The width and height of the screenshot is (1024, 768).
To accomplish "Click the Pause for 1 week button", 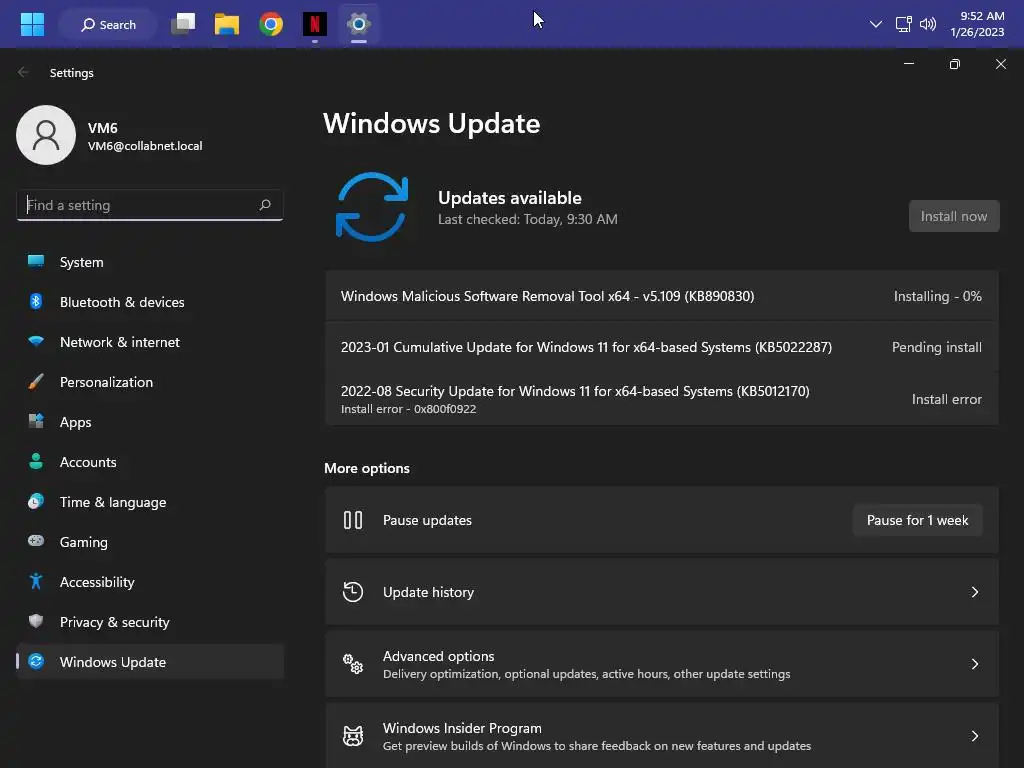I will click(x=917, y=520).
